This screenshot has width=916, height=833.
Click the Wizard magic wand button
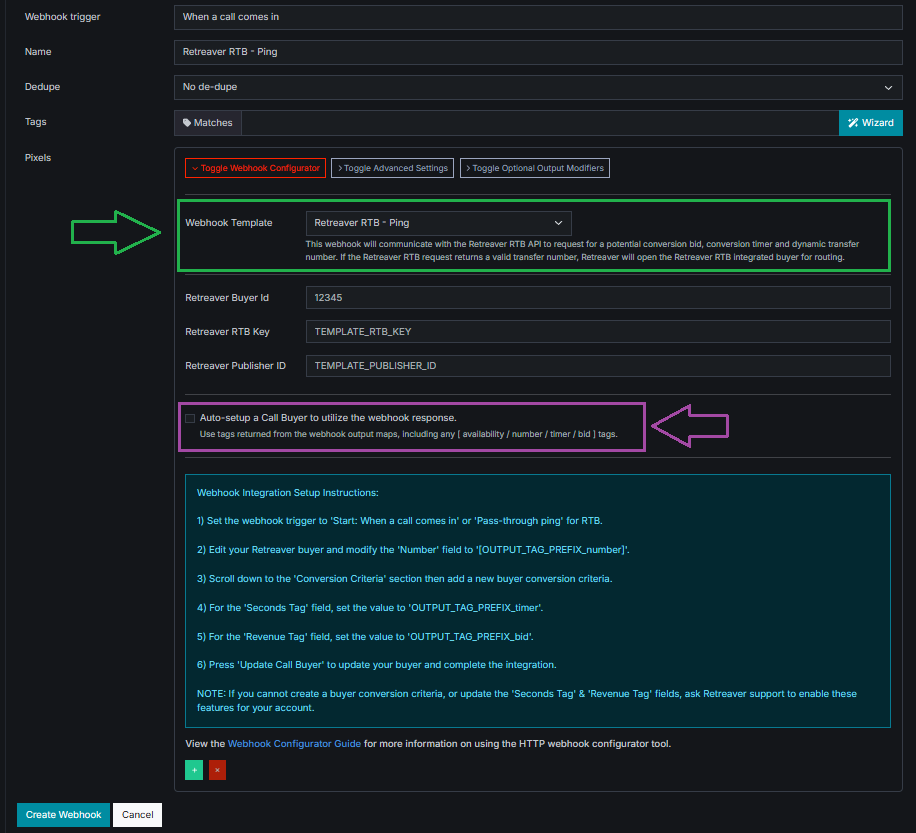[870, 123]
